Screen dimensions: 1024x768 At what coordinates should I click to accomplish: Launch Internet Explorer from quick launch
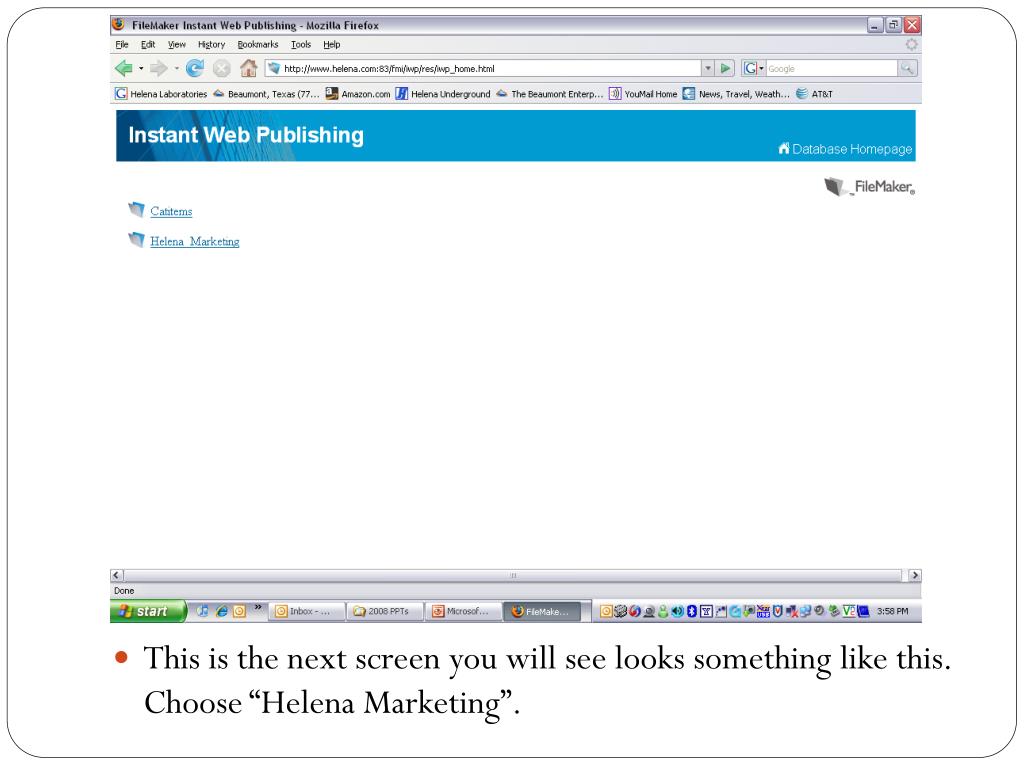[x=222, y=611]
